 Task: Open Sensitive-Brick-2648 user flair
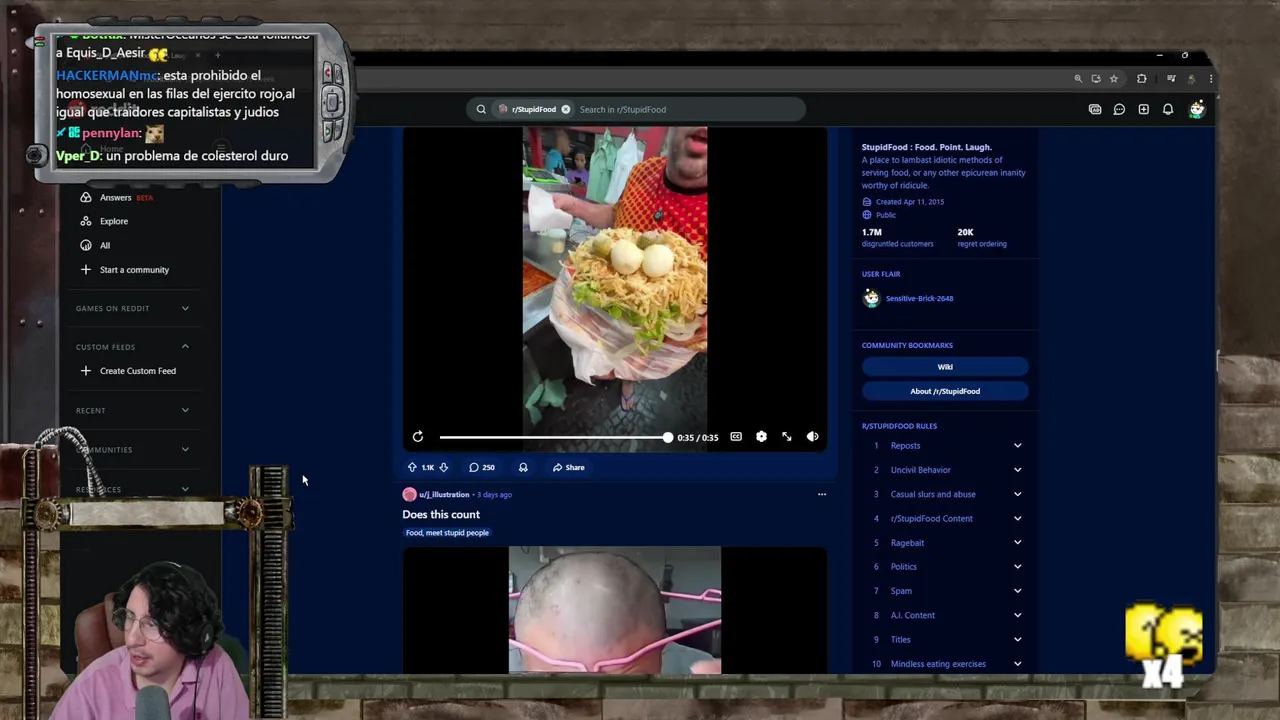point(908,298)
